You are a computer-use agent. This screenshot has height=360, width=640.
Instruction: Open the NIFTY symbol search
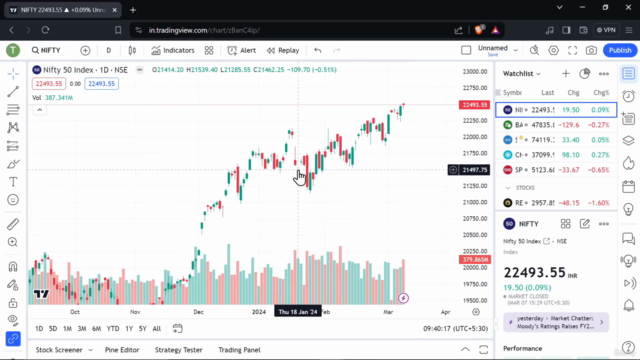pyautogui.click(x=46, y=50)
